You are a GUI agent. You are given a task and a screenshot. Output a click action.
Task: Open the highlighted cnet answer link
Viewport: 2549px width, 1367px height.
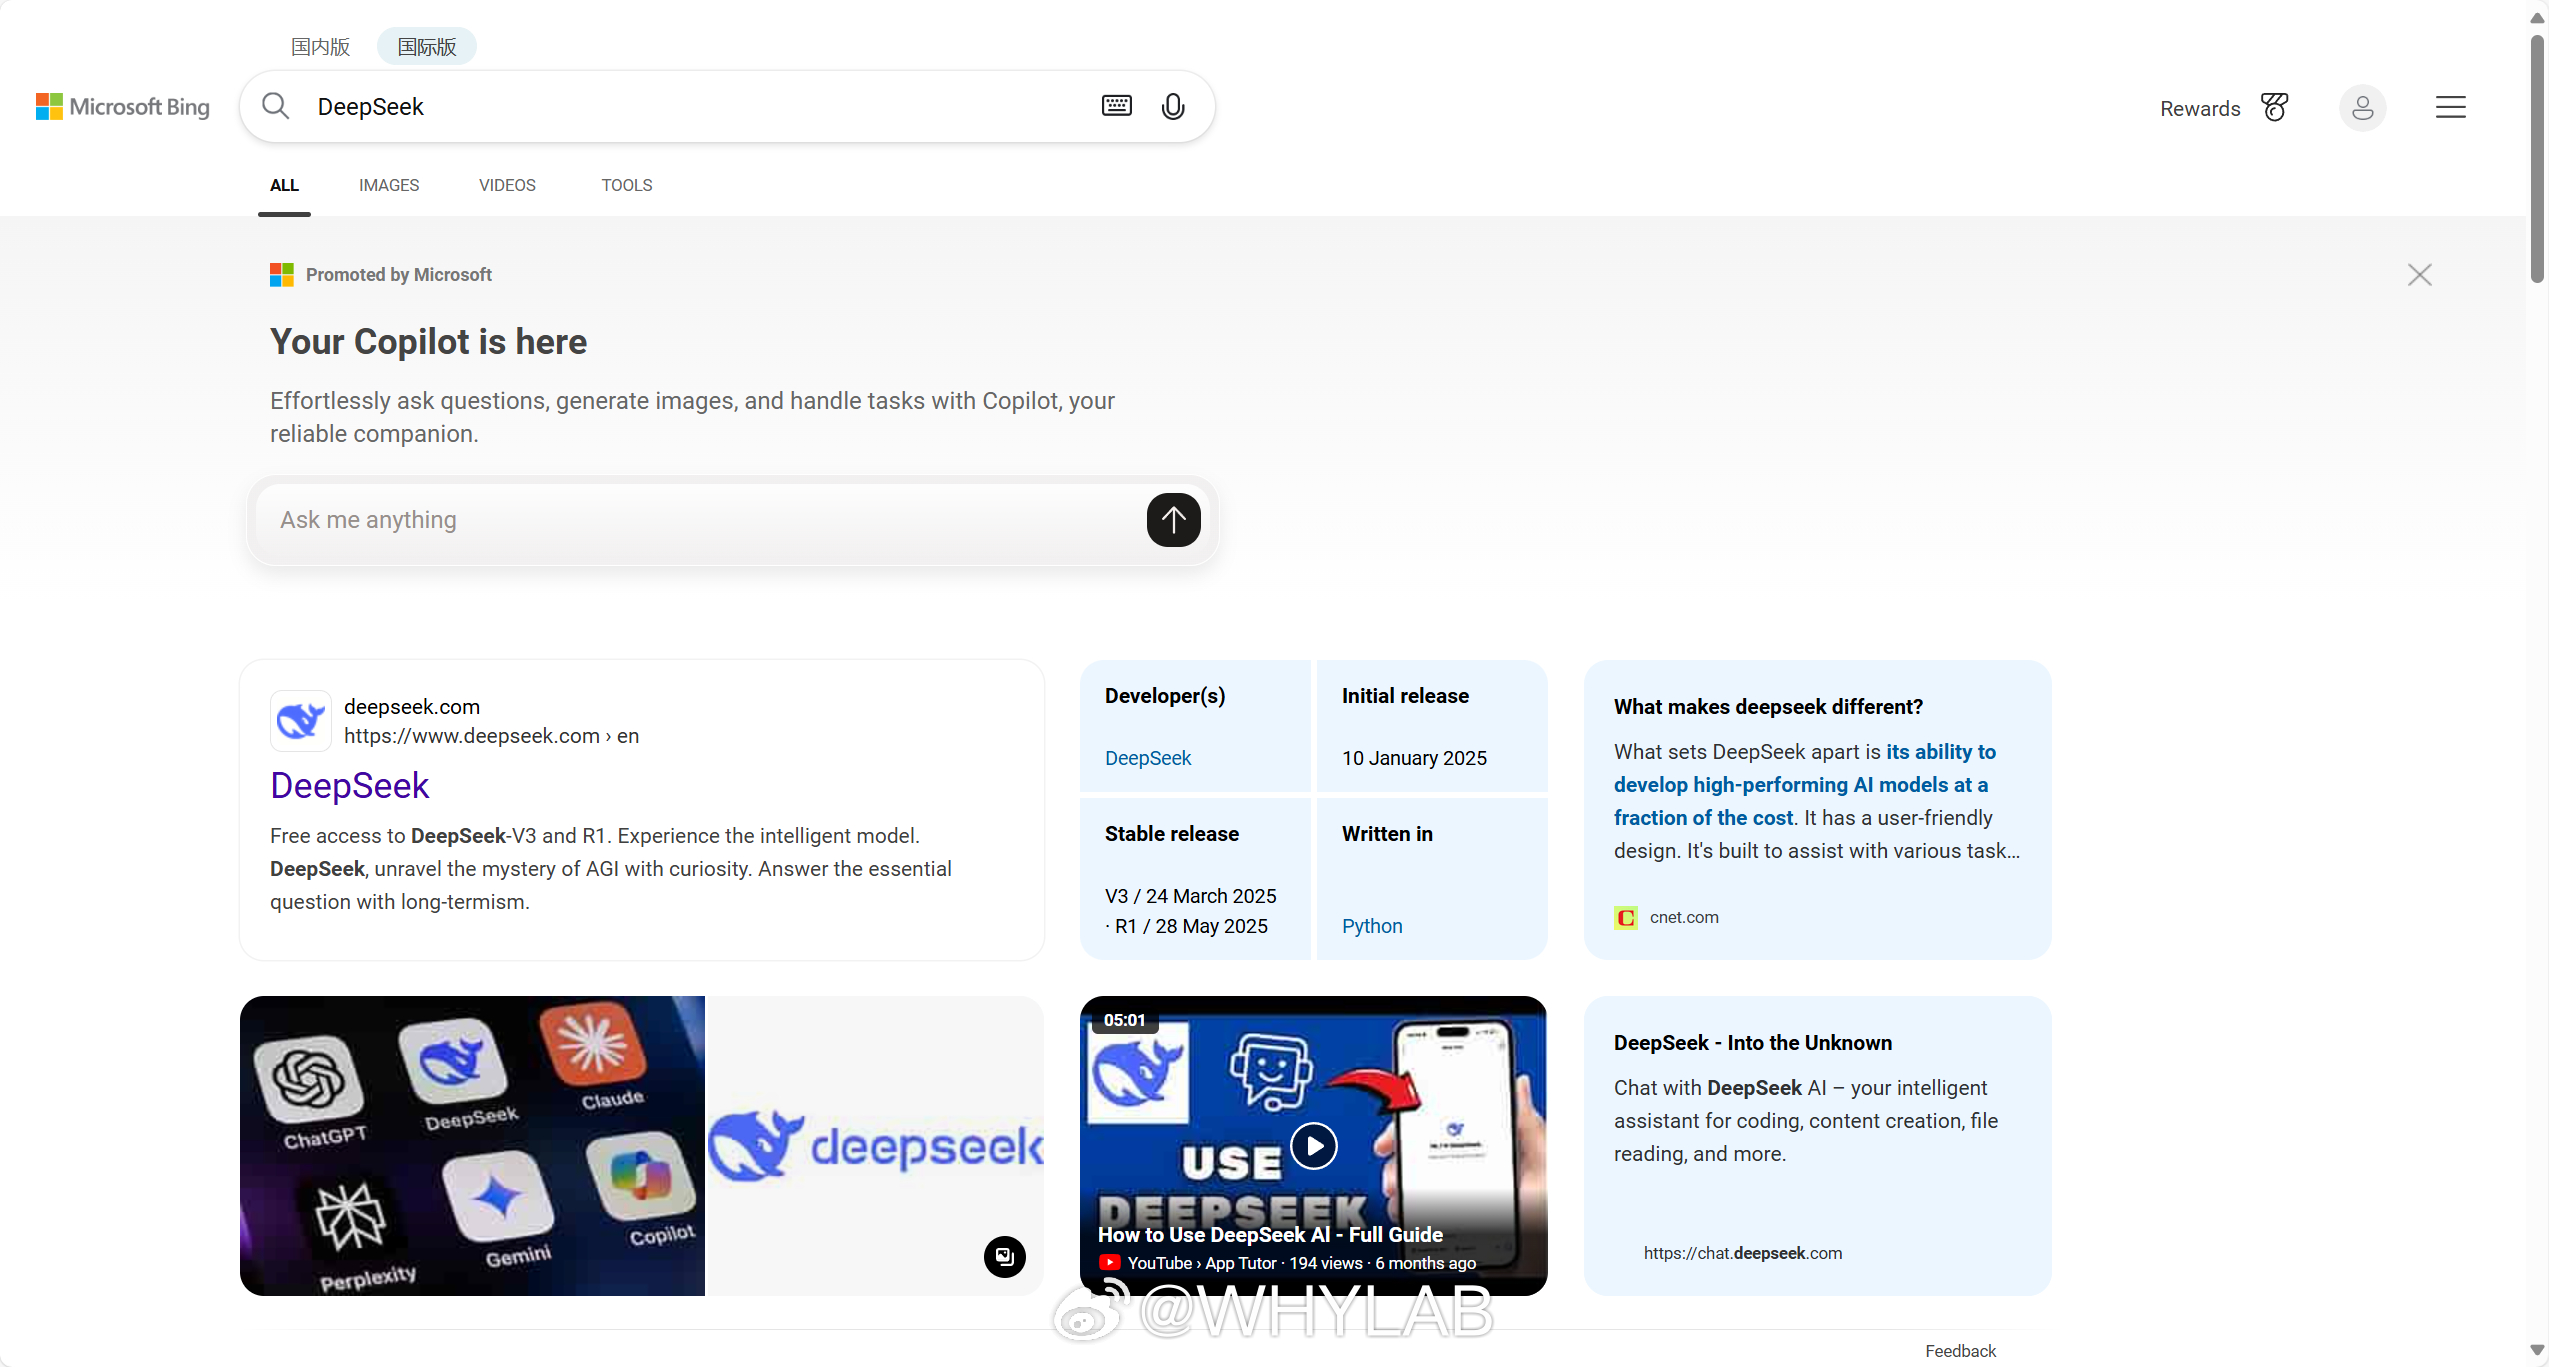(x=1804, y=785)
